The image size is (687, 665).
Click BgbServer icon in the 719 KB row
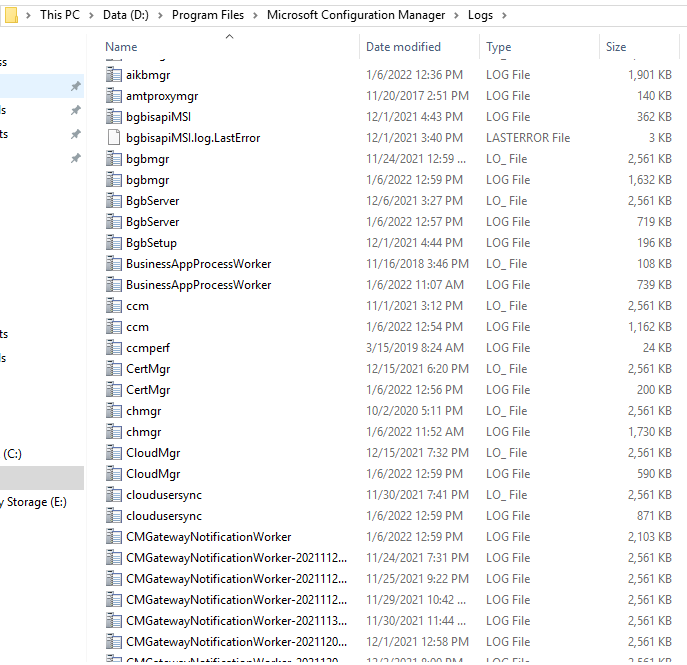[114, 222]
